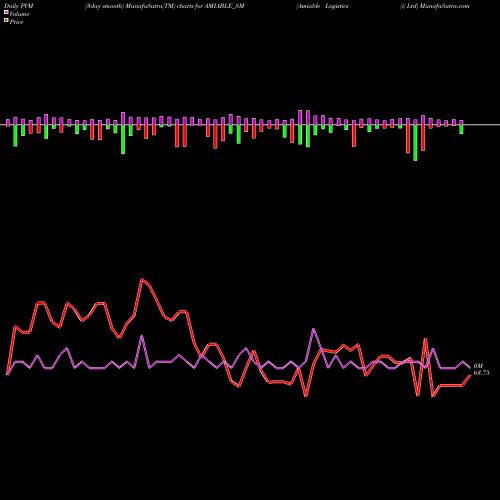Click the highest peak of the red price line
500x500 pixels.
click(142, 279)
